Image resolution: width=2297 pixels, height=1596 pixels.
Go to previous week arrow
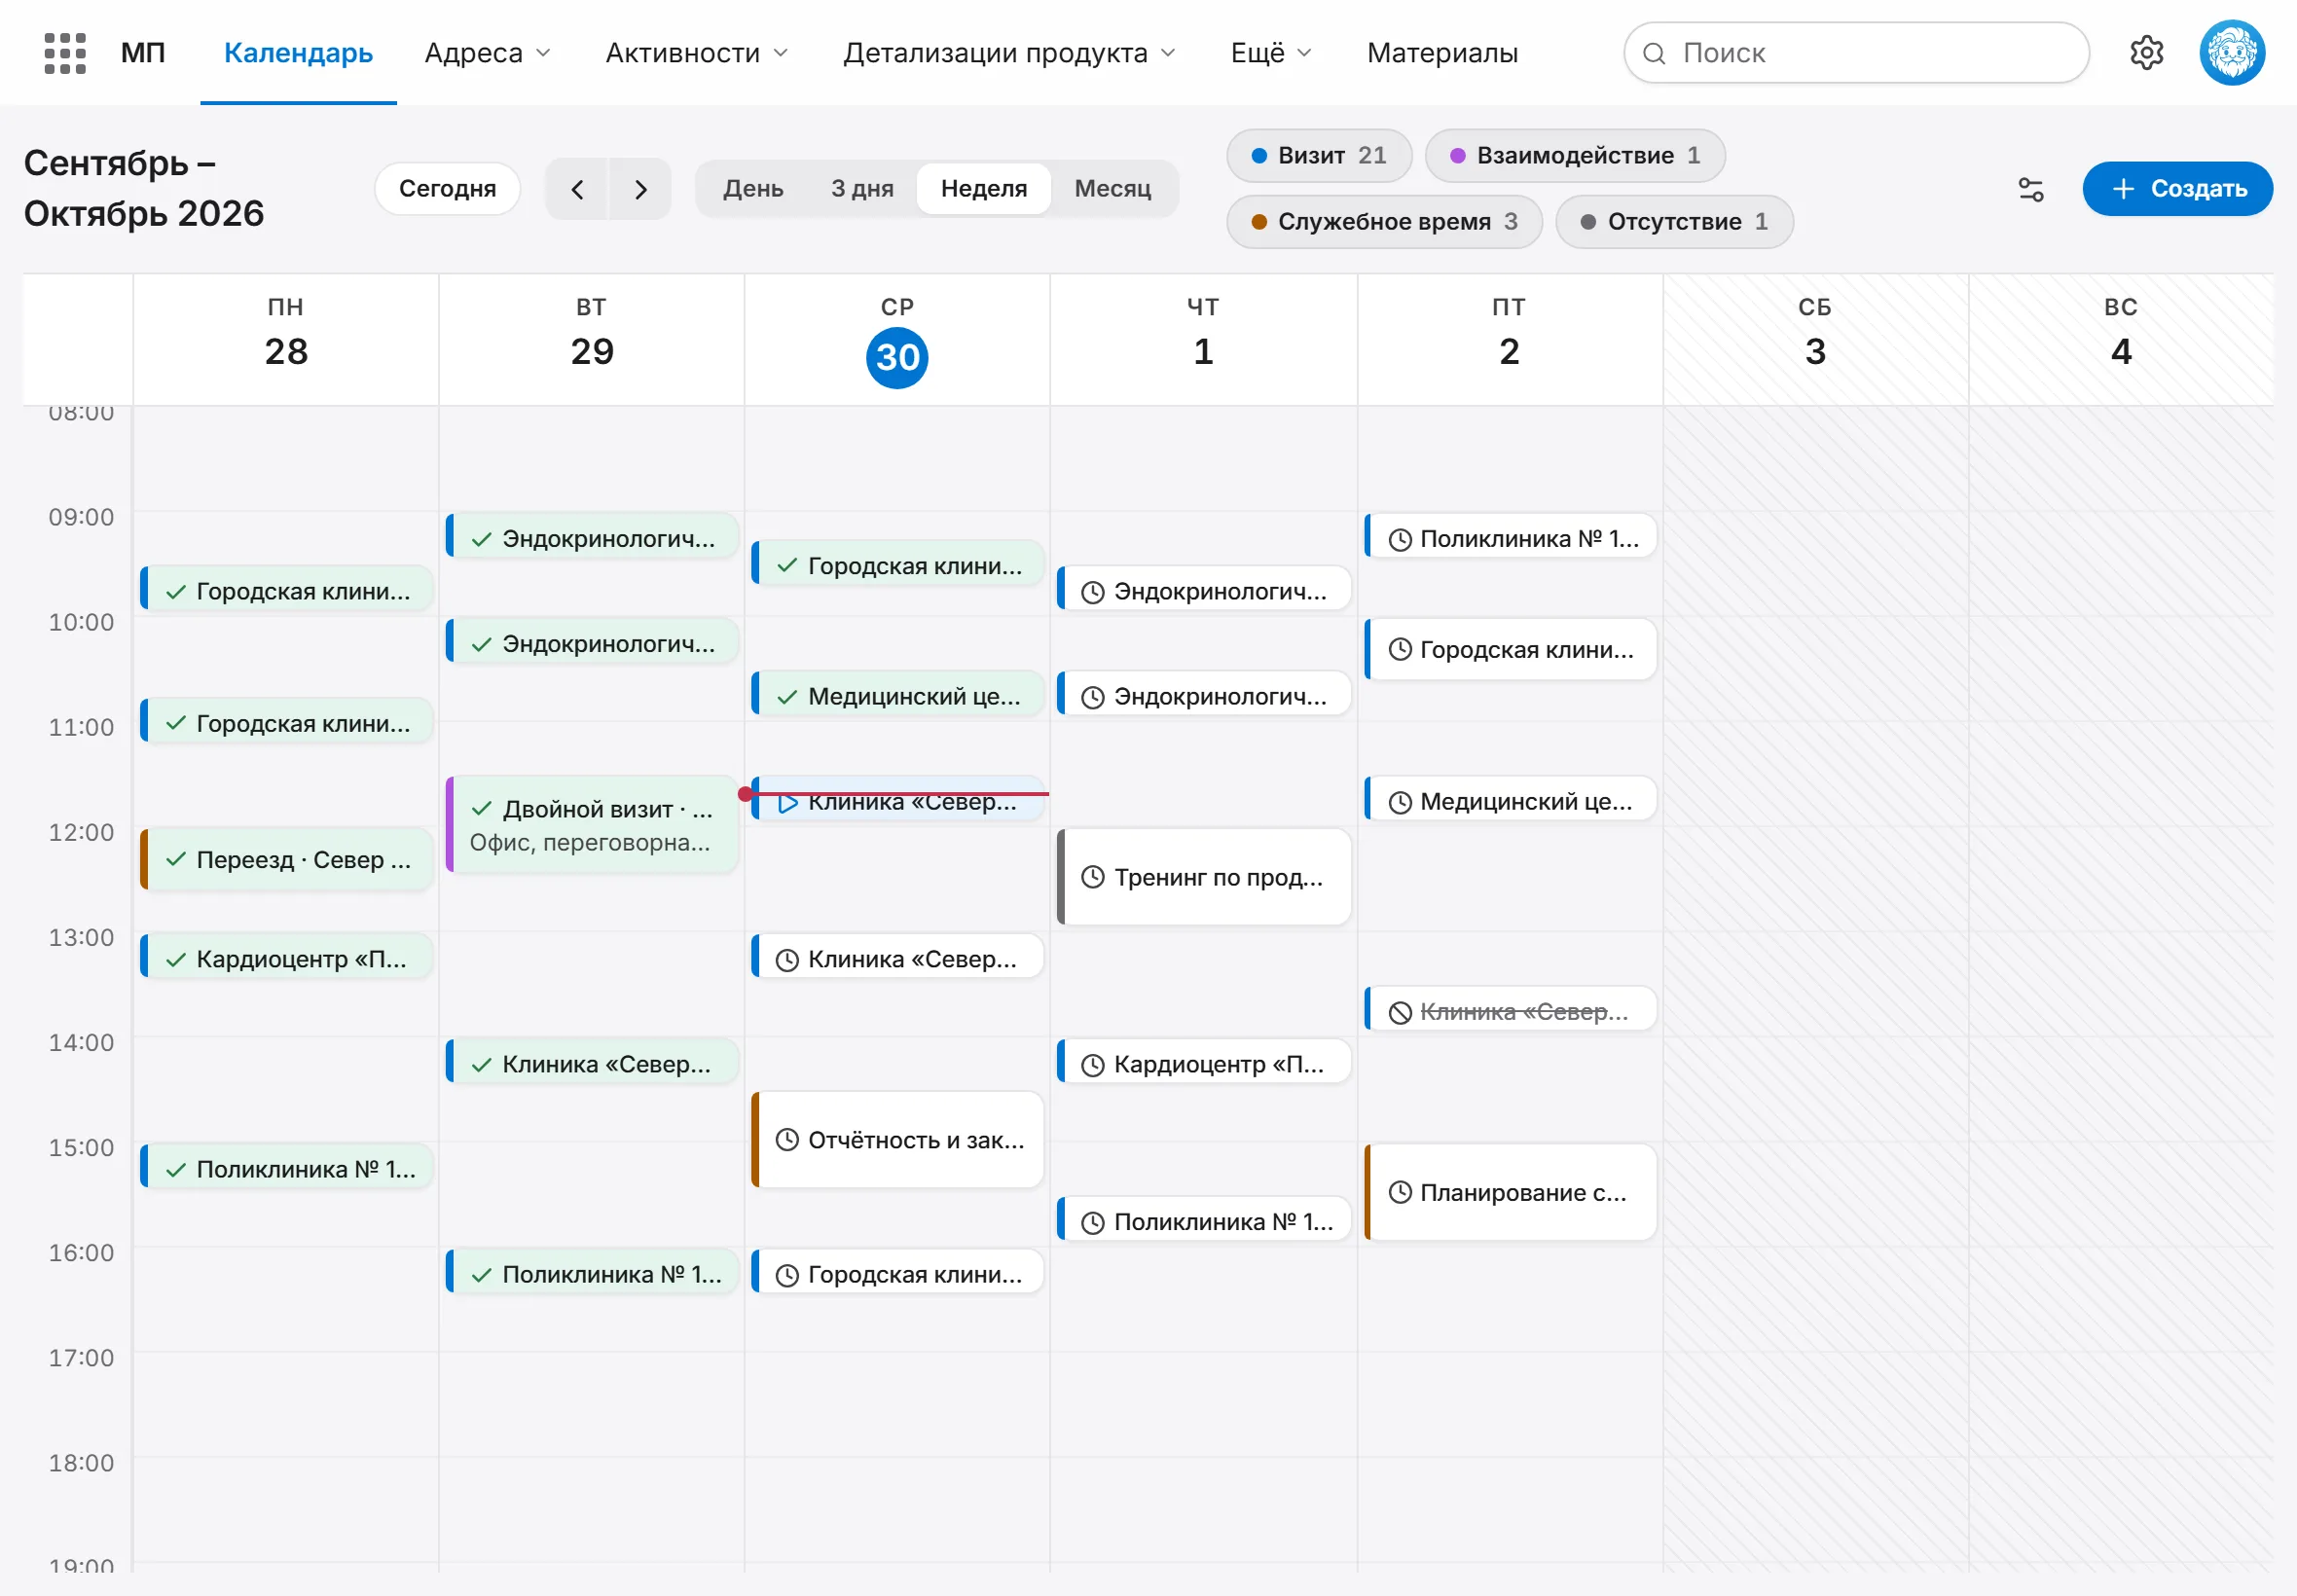tap(577, 189)
